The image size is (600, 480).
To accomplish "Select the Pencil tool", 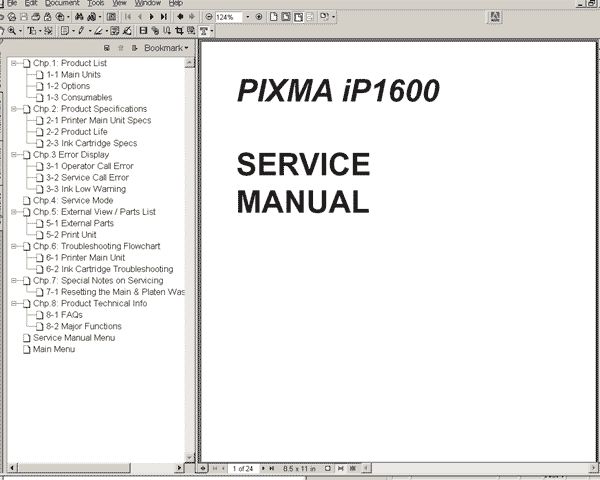I will click(x=81, y=31).
